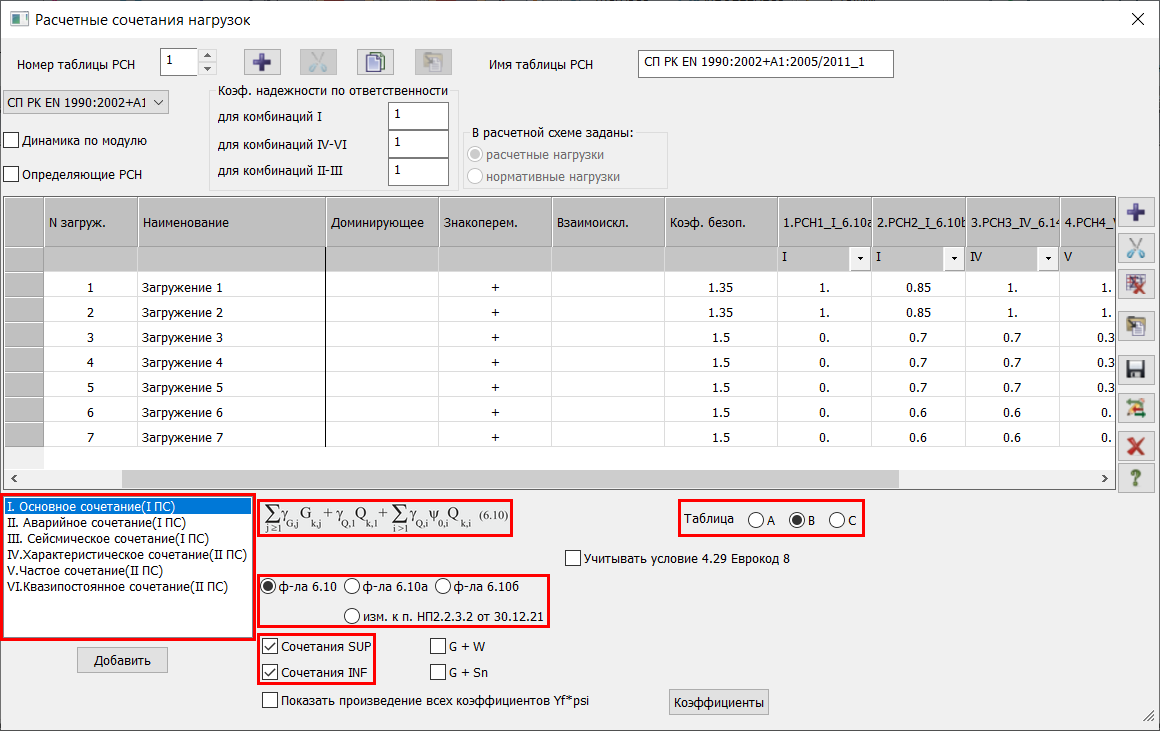The image size is (1160, 731).
Task: Choose Table C radio option
Action: (x=837, y=520)
